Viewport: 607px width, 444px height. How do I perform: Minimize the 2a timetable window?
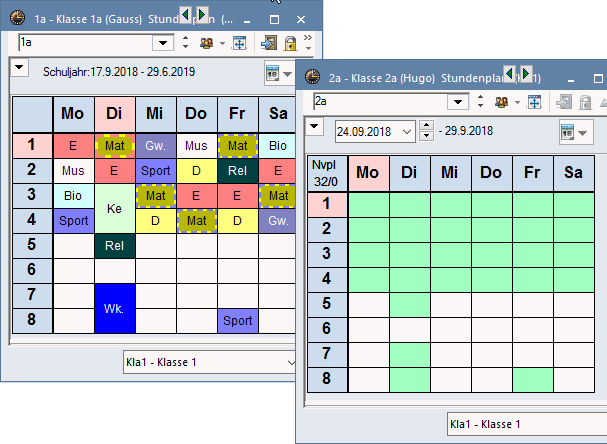[x=571, y=79]
